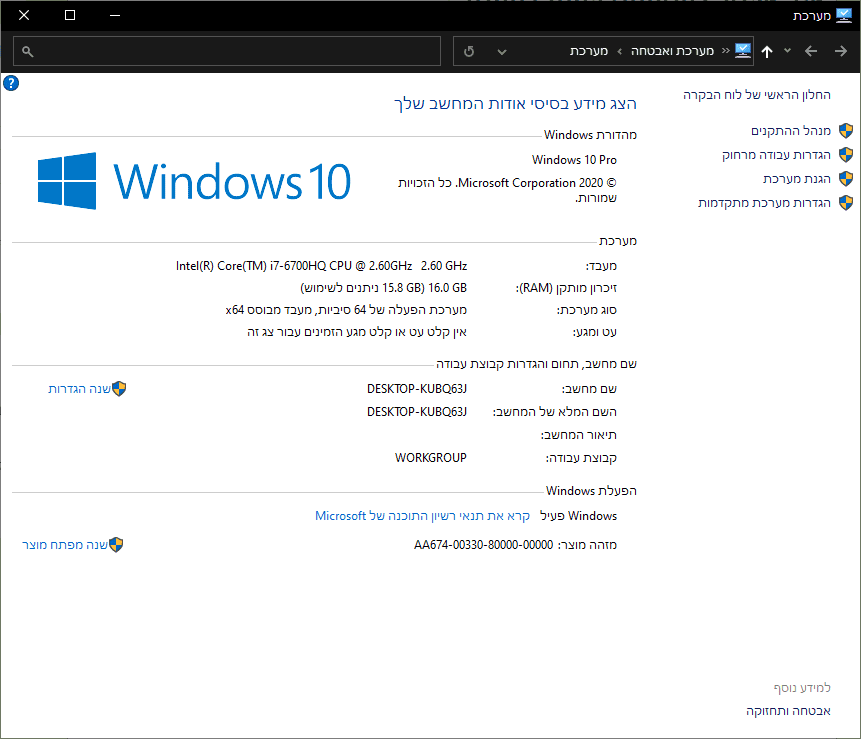Expand the breadcrumb double-chevron
The image size is (861, 739).
725,51
